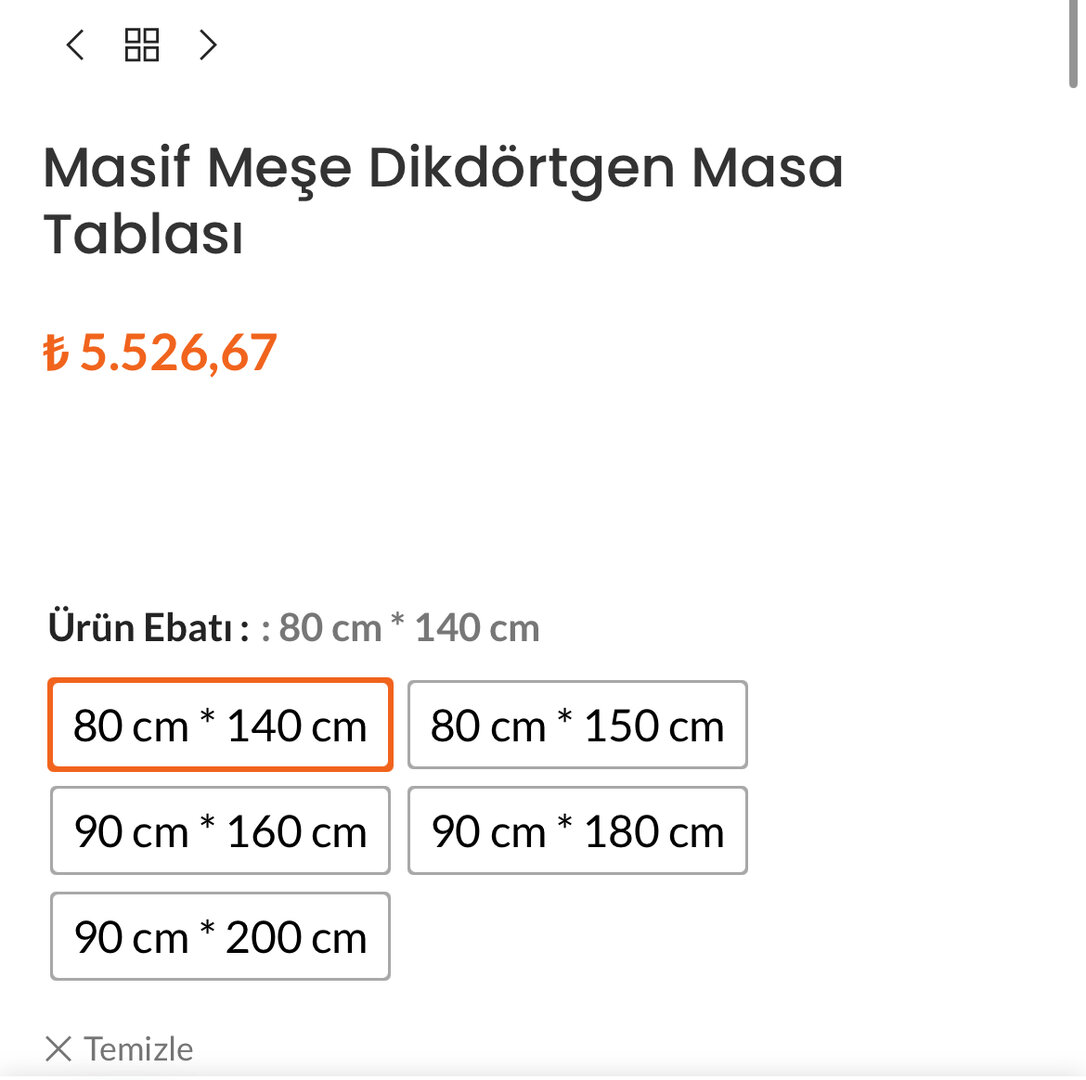Screen dimensions: 1086x1080
Task: Open the product grid view icon
Action: 142,45
